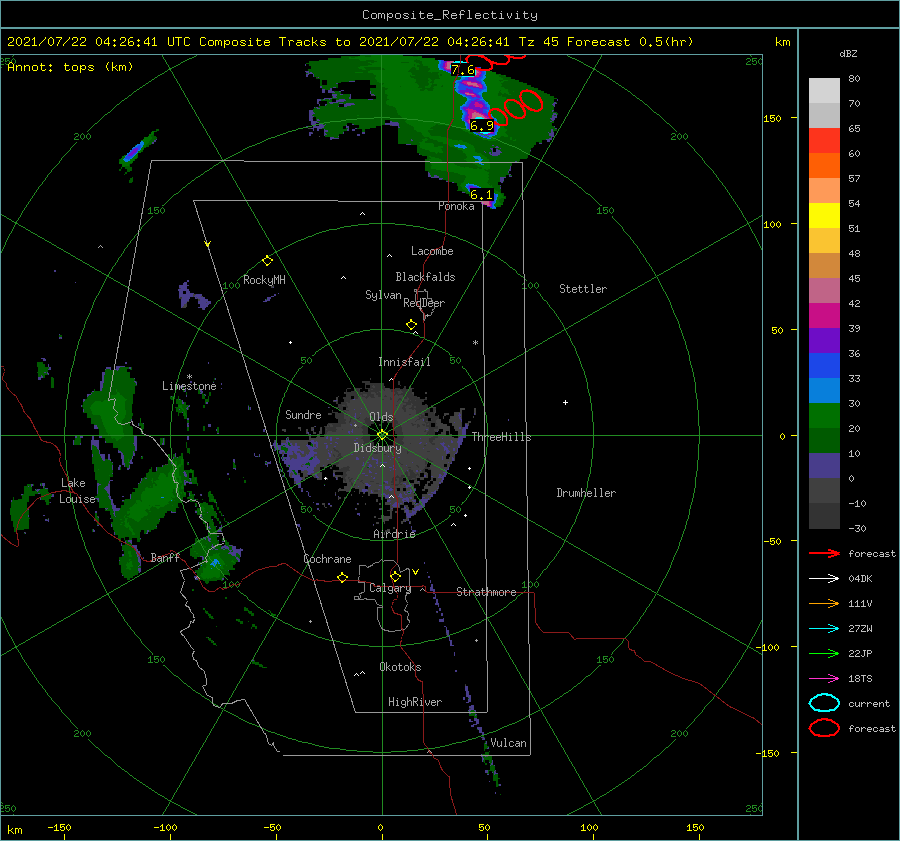Click the radar center diamond near Didsbury
The image size is (900, 841).
[382, 435]
